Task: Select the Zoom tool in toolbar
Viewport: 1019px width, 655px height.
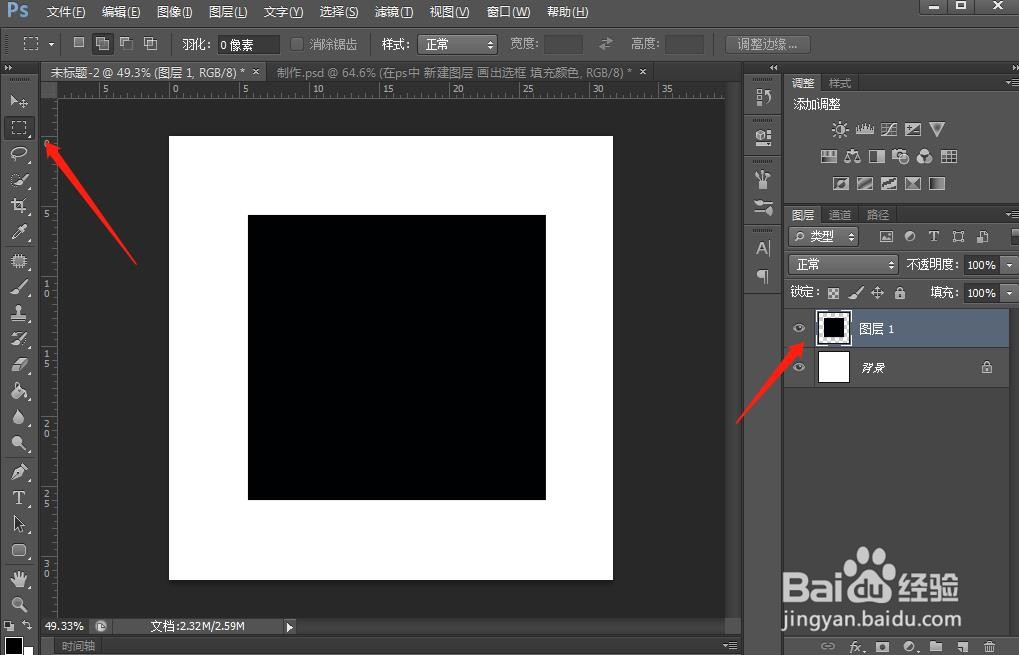Action: point(19,604)
